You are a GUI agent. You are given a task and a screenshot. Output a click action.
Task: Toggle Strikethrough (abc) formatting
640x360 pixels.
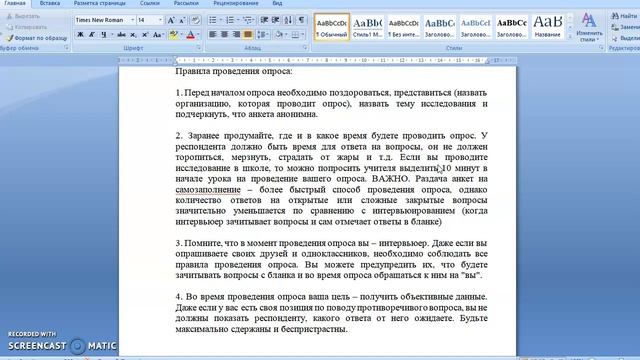point(121,35)
